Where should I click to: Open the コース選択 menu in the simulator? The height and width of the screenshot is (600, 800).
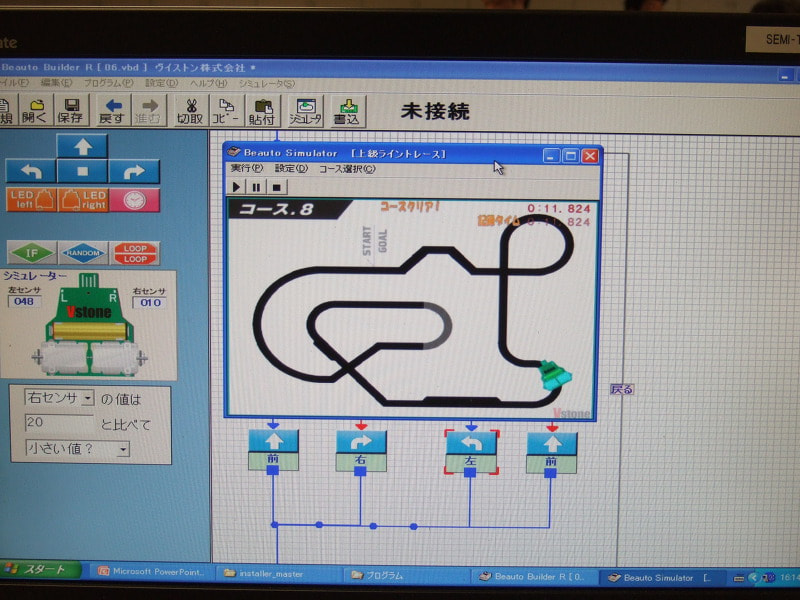pyautogui.click(x=347, y=169)
